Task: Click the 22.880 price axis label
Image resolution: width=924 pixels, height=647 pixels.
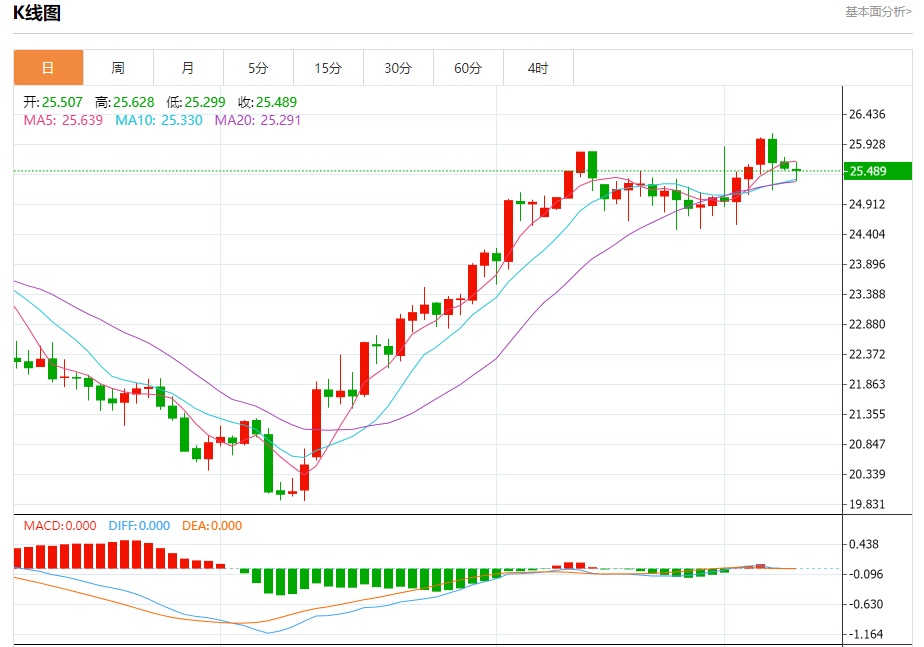Action: click(867, 324)
